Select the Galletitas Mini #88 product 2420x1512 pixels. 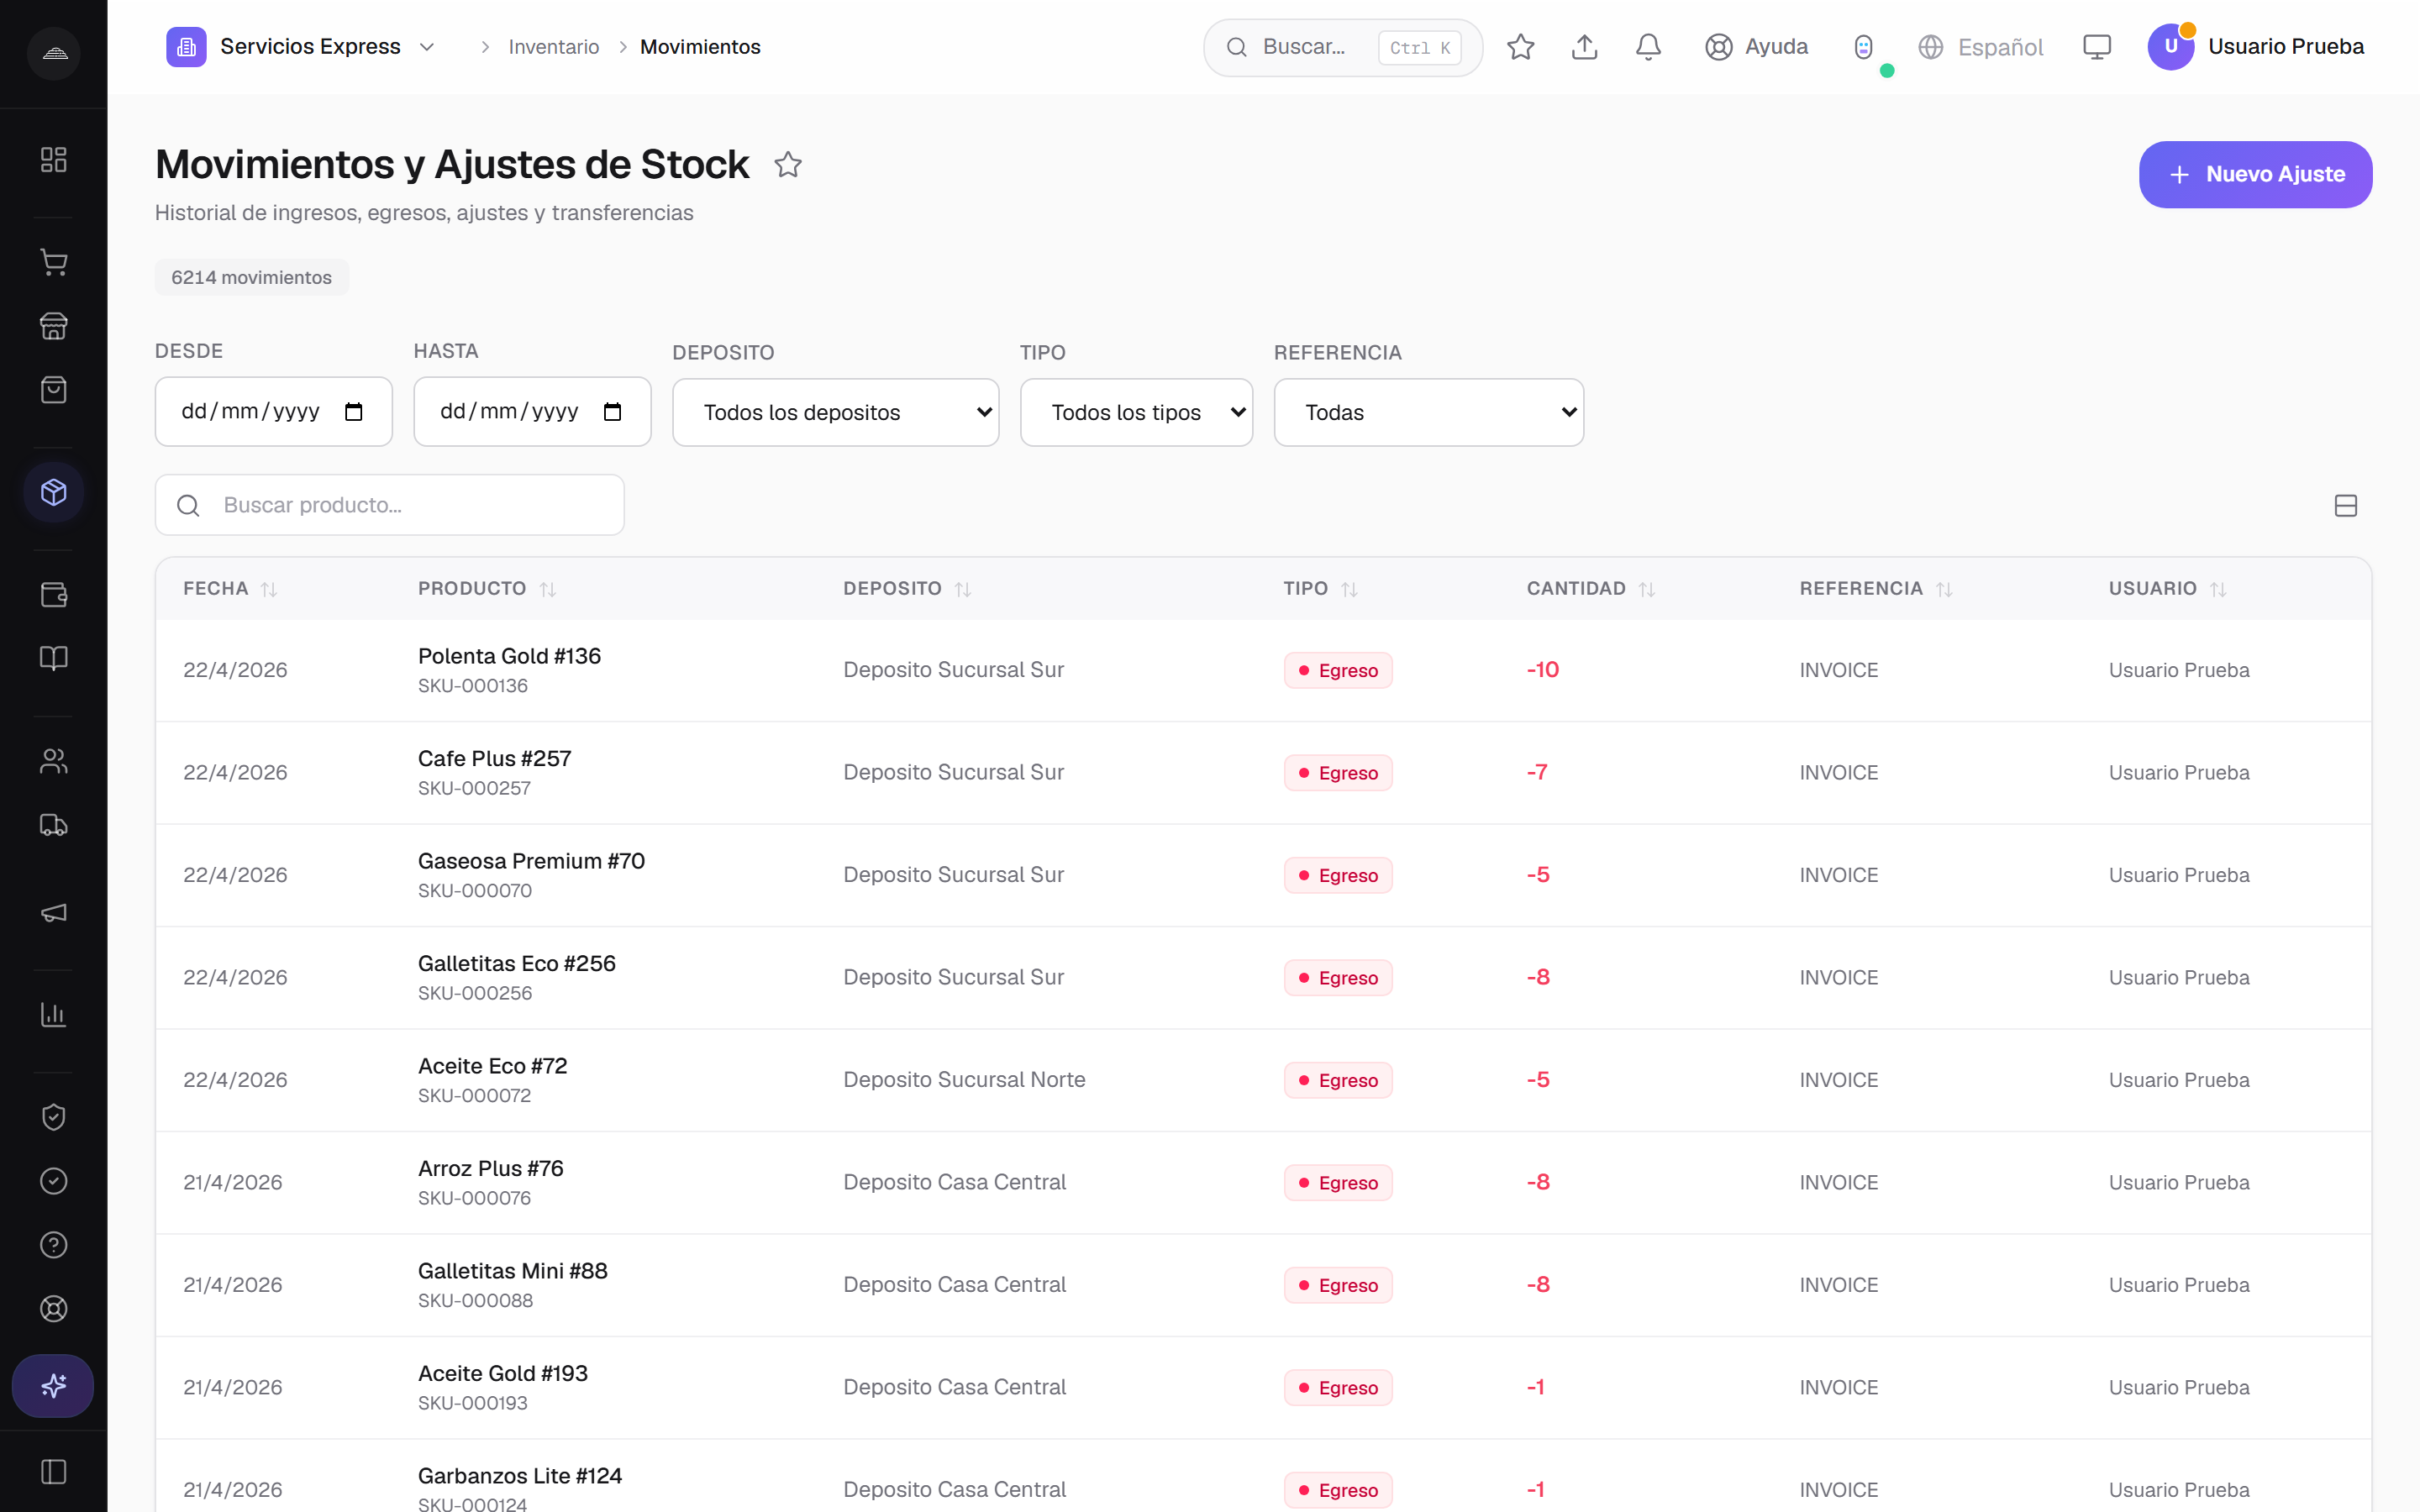[x=513, y=1271]
